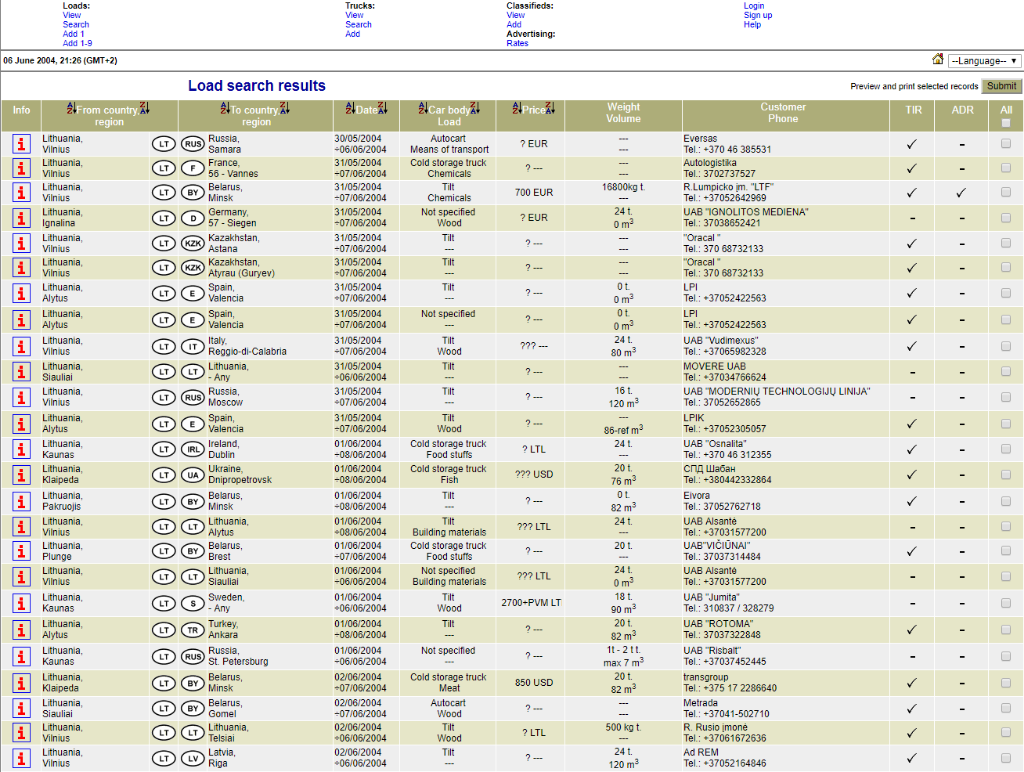Check the R.Lumpicko LTF row checkbox
Screen dimensions: 1024x772
pyautogui.click(x=1006, y=192)
